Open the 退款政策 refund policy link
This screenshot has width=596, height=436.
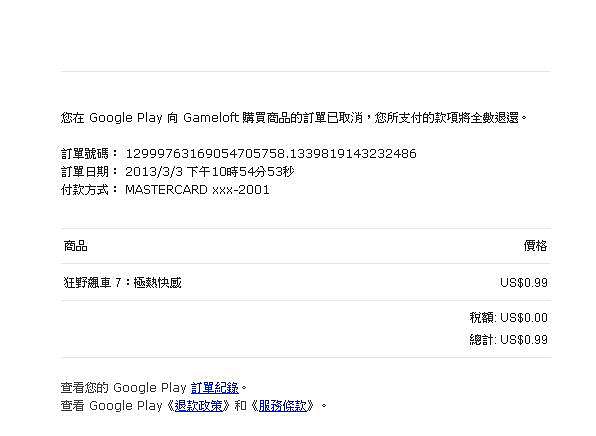coord(198,406)
